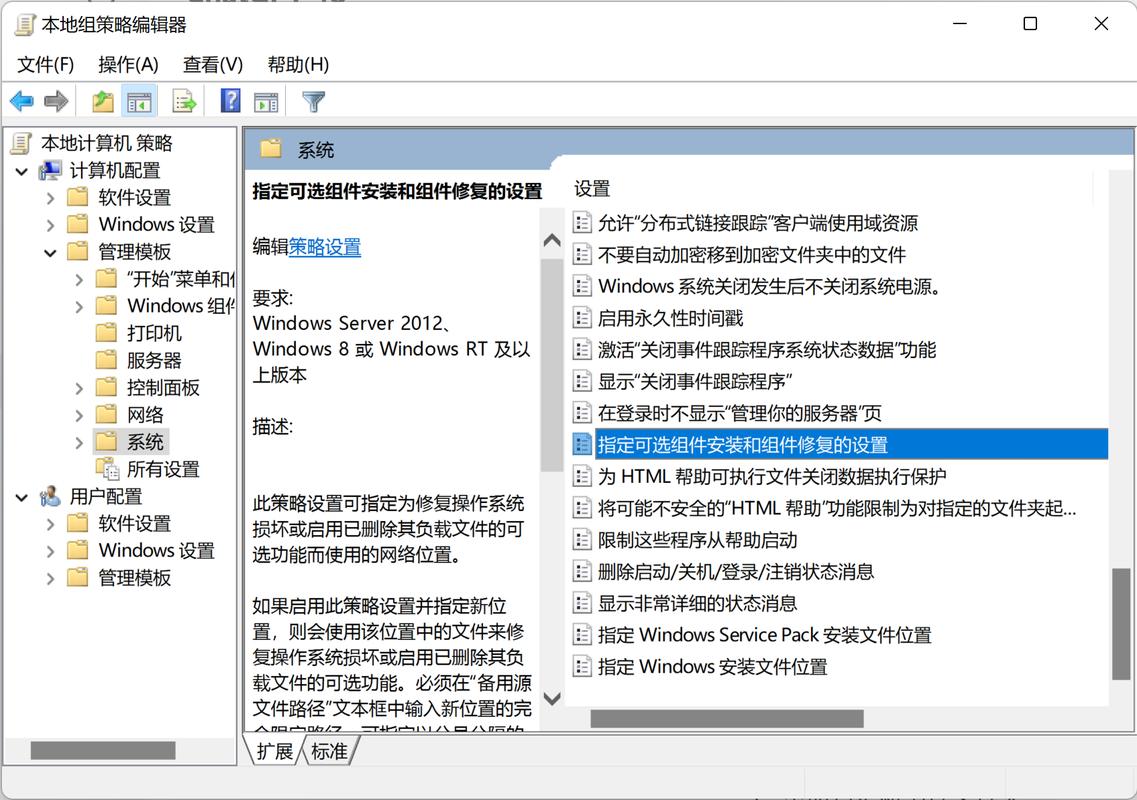Click the Back arrow toolbar icon
This screenshot has width=1137, height=800.
point(22,101)
